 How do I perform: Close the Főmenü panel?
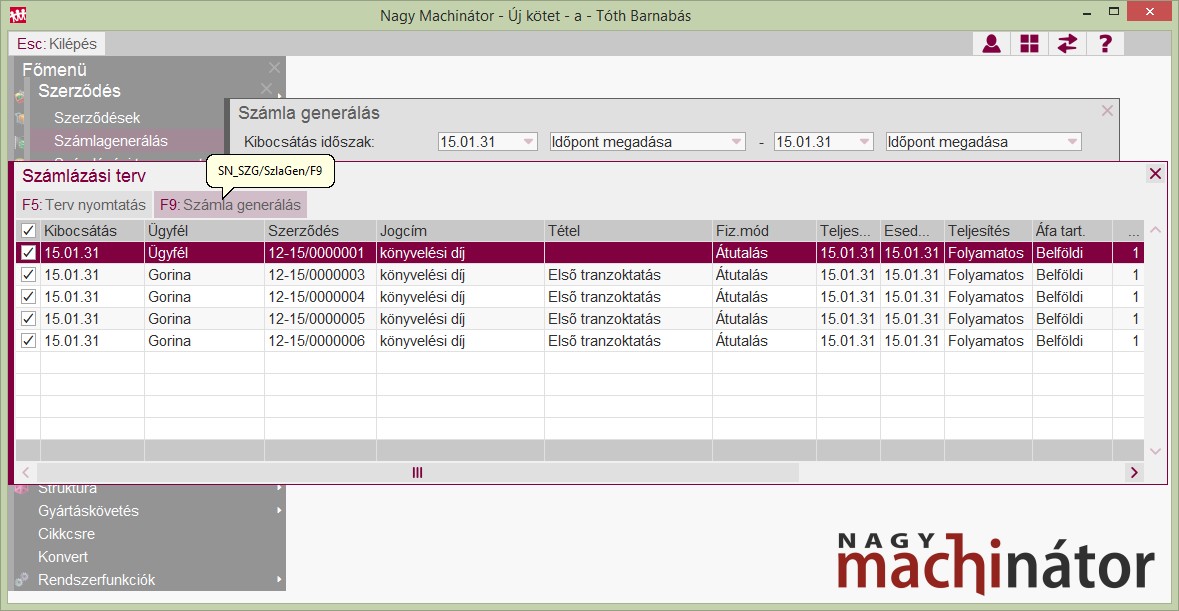(274, 68)
